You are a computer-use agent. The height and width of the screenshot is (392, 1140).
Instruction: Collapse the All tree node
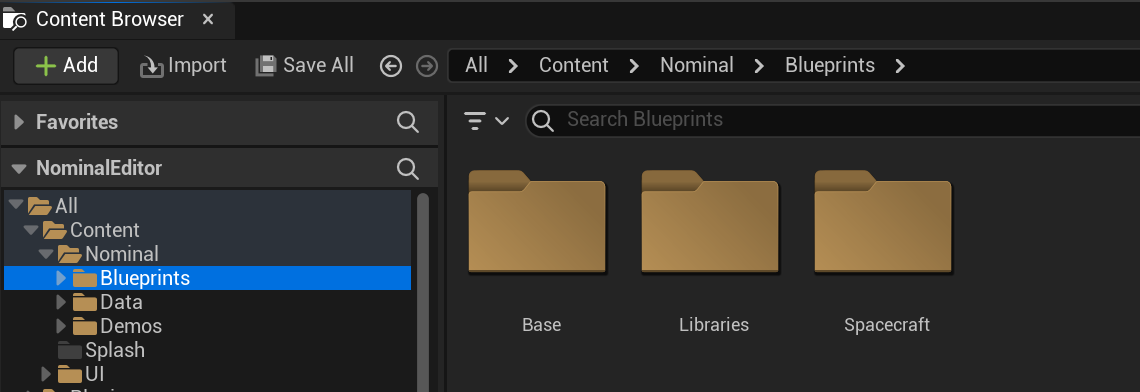[15, 205]
